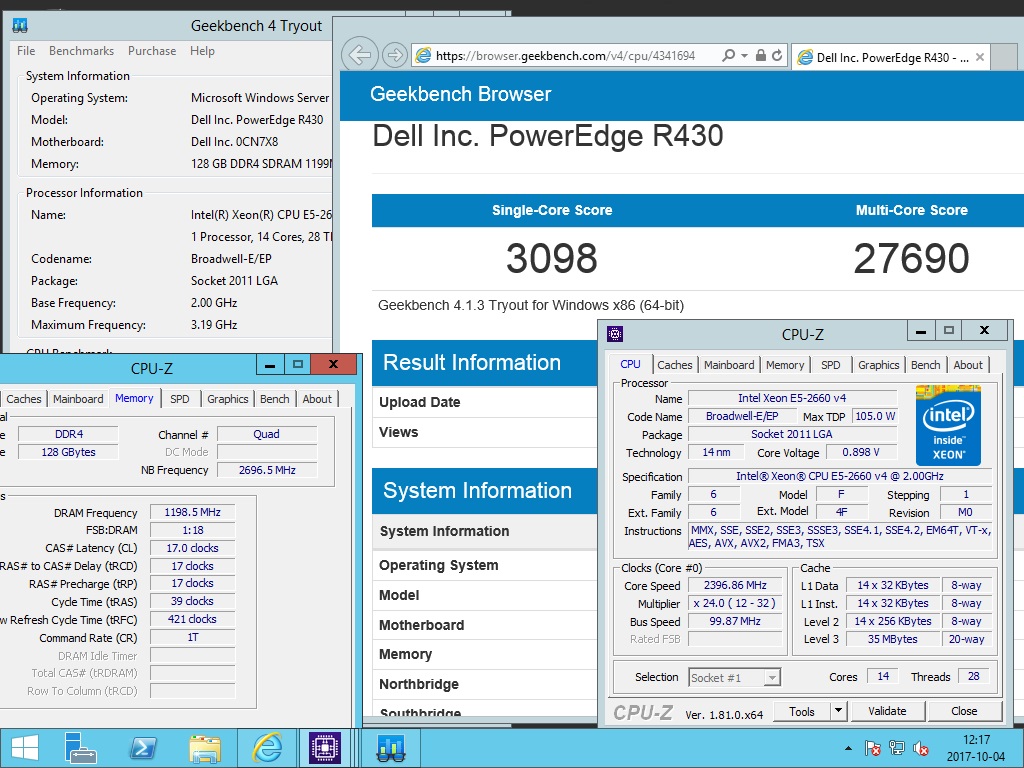Click the NB Frequency value 2696.5 MHz
1024x768 pixels.
[x=266, y=470]
